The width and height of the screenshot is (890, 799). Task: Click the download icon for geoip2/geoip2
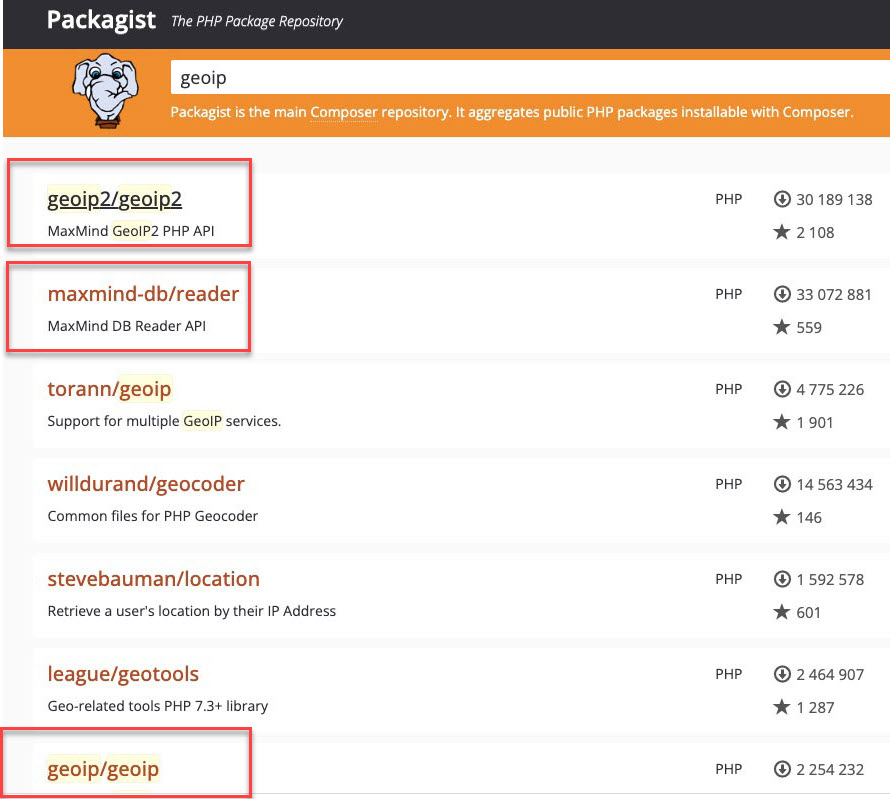pyautogui.click(x=782, y=199)
